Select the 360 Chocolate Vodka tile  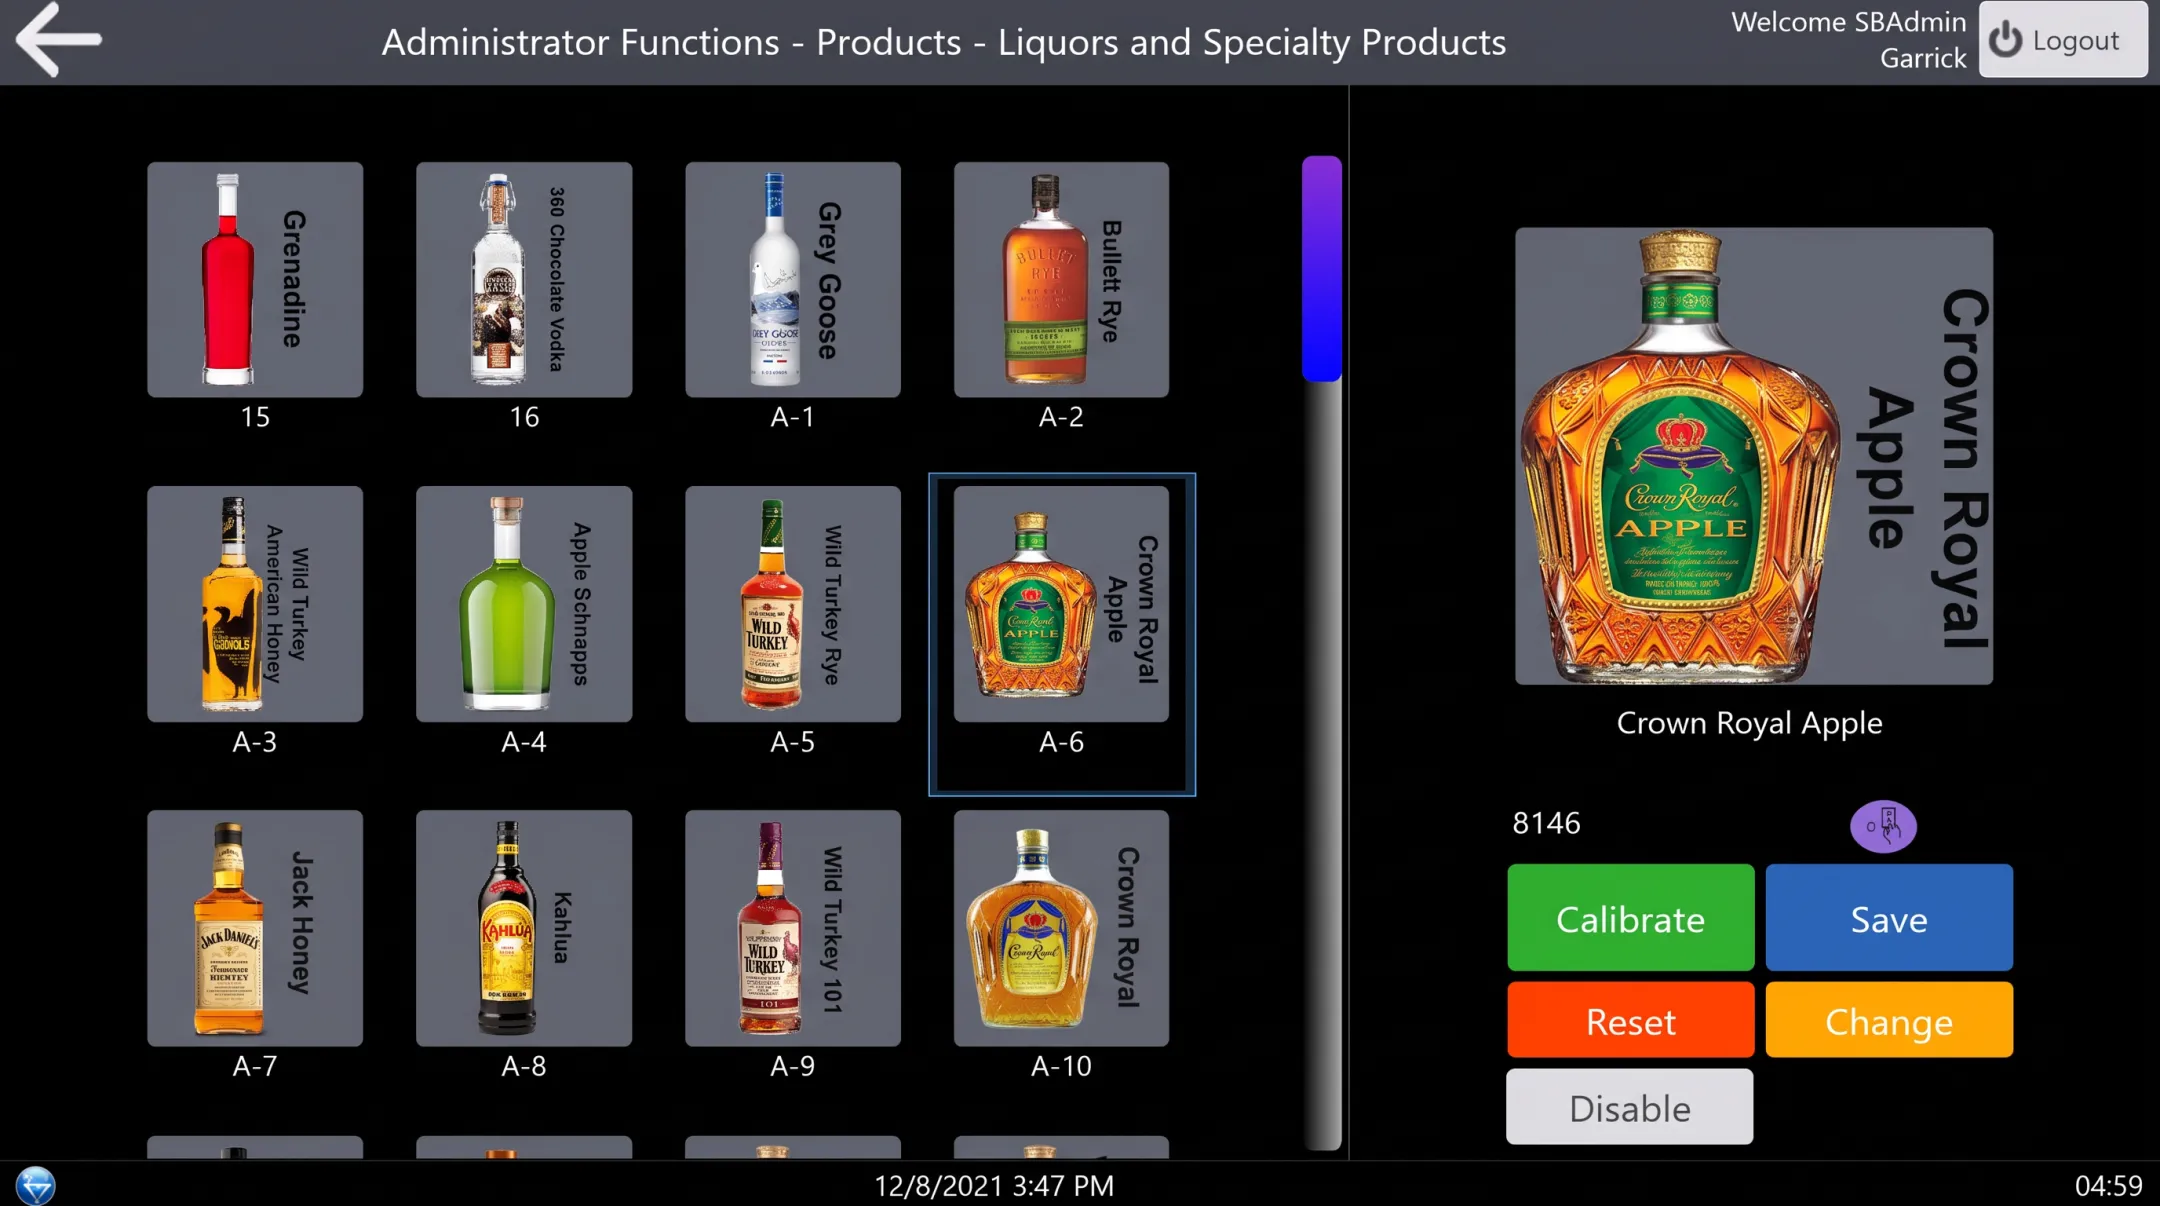click(524, 280)
